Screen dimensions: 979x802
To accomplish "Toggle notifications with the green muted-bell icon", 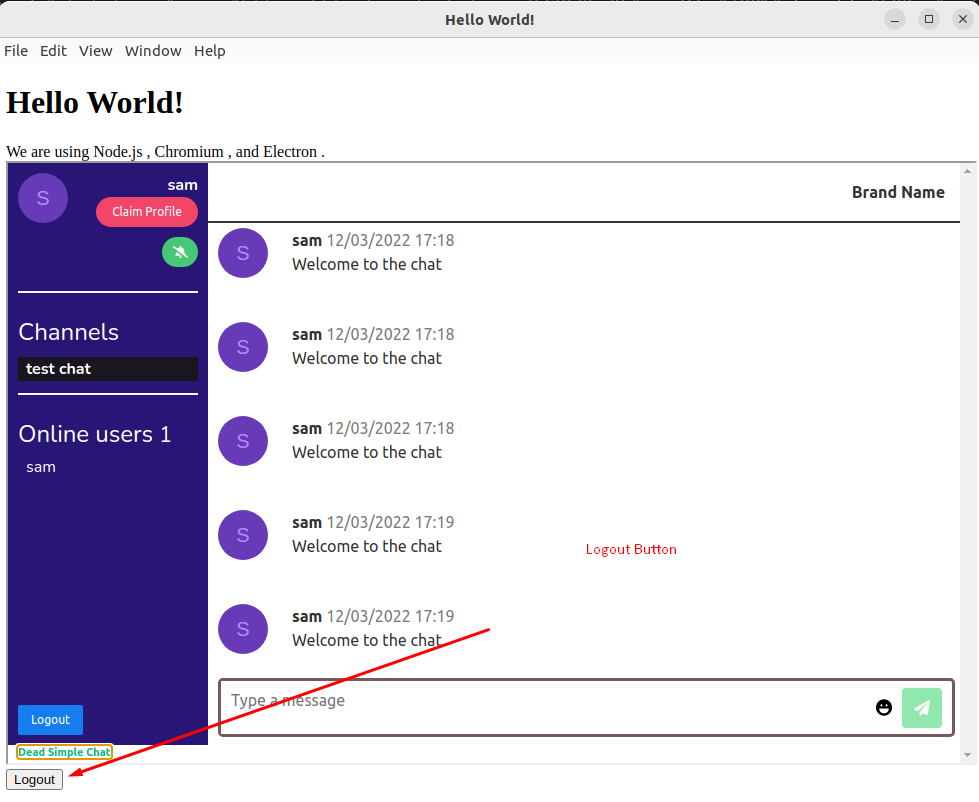I will 180,252.
